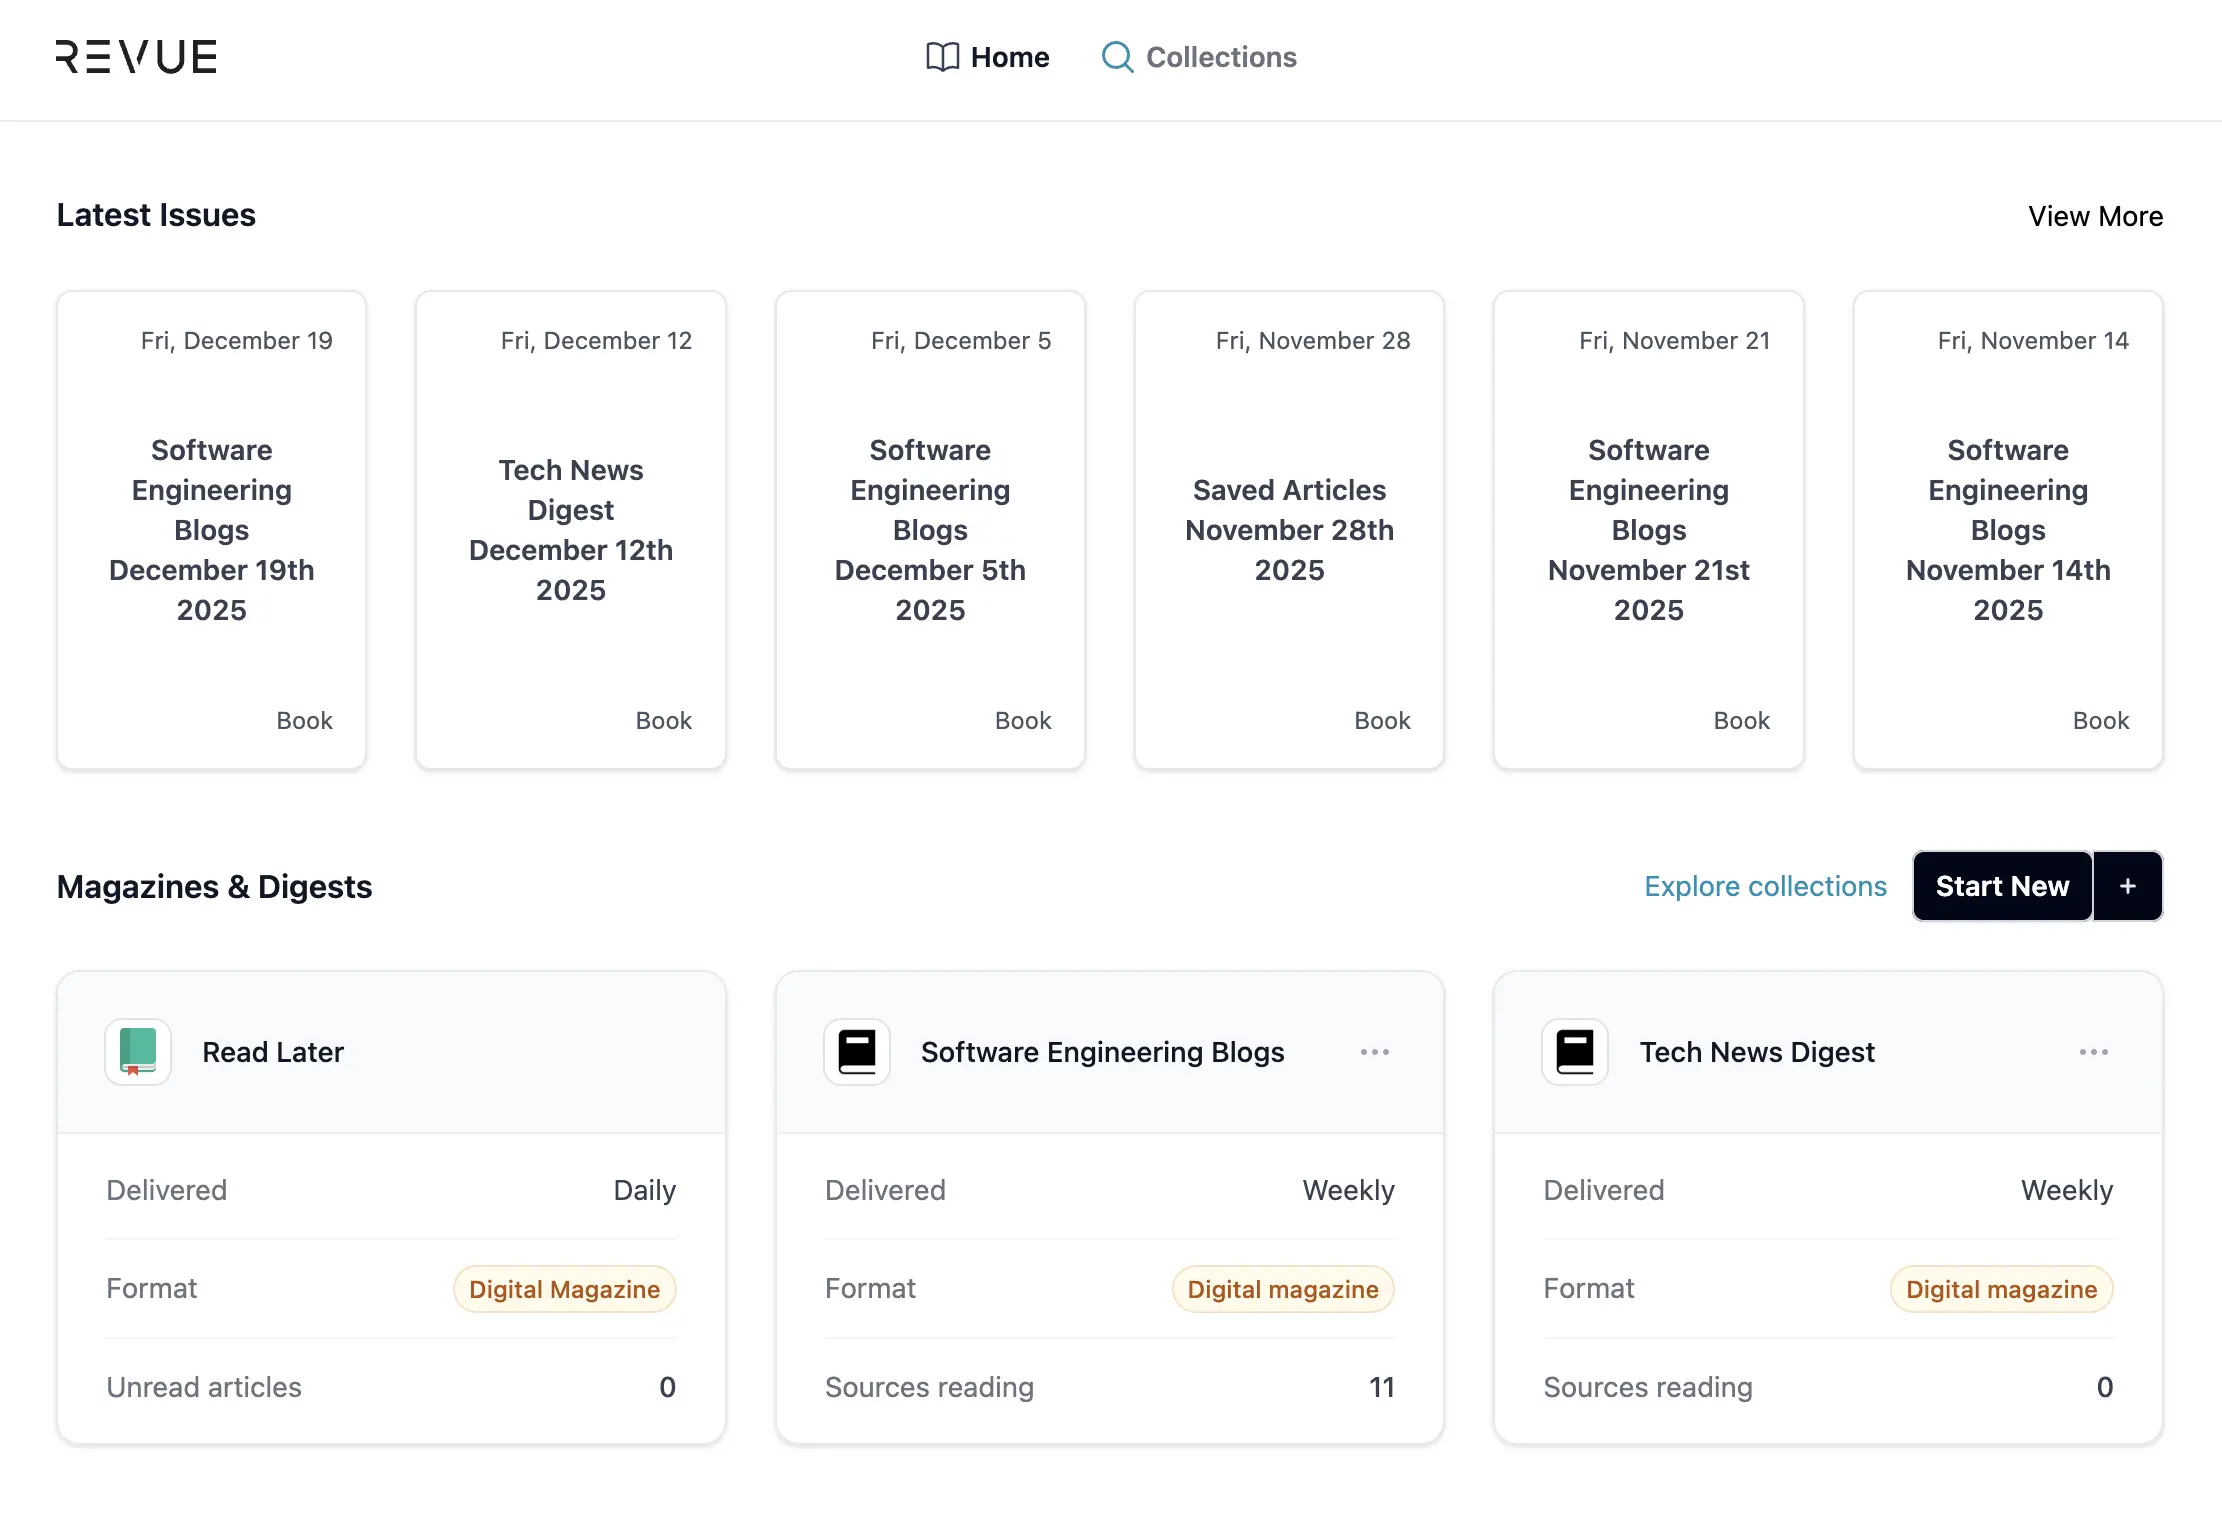The image size is (2222, 1528).
Task: Click the Revue logo
Action: coord(136,57)
